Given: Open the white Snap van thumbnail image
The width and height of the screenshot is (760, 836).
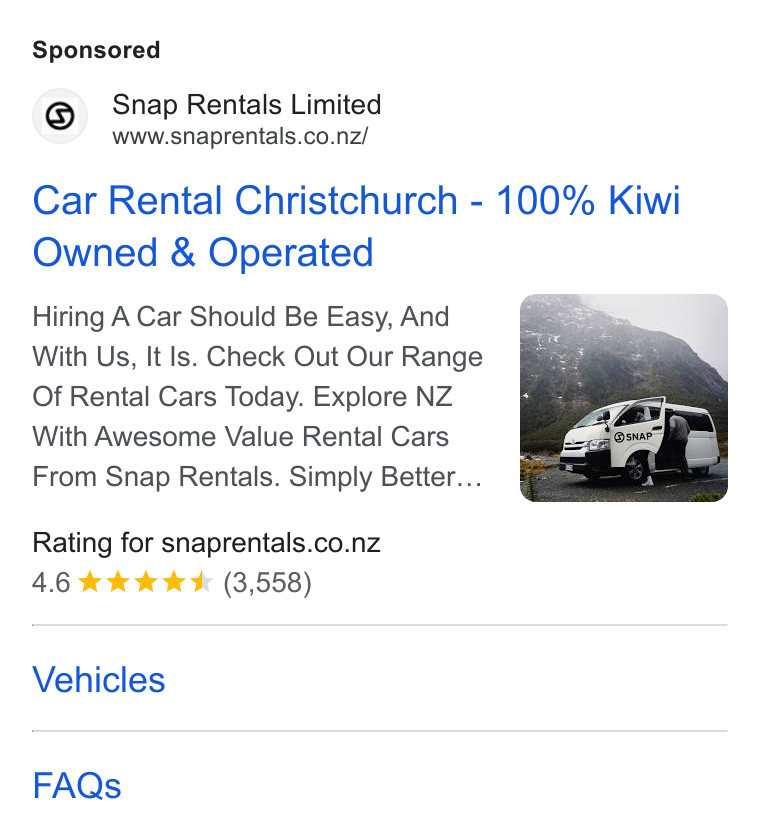Looking at the screenshot, I should (x=623, y=398).
